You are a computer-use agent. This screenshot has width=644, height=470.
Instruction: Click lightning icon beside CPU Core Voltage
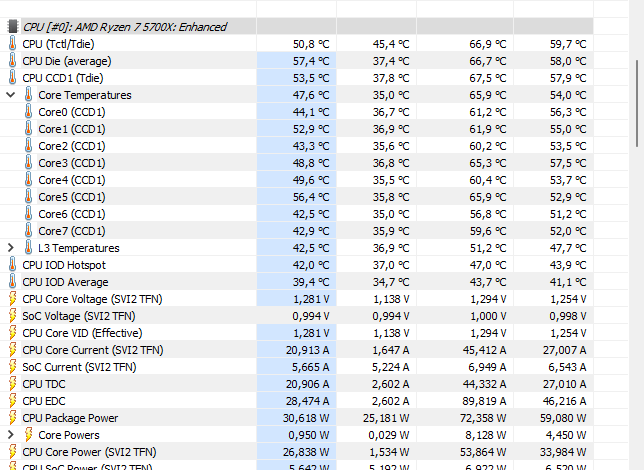pos(13,299)
